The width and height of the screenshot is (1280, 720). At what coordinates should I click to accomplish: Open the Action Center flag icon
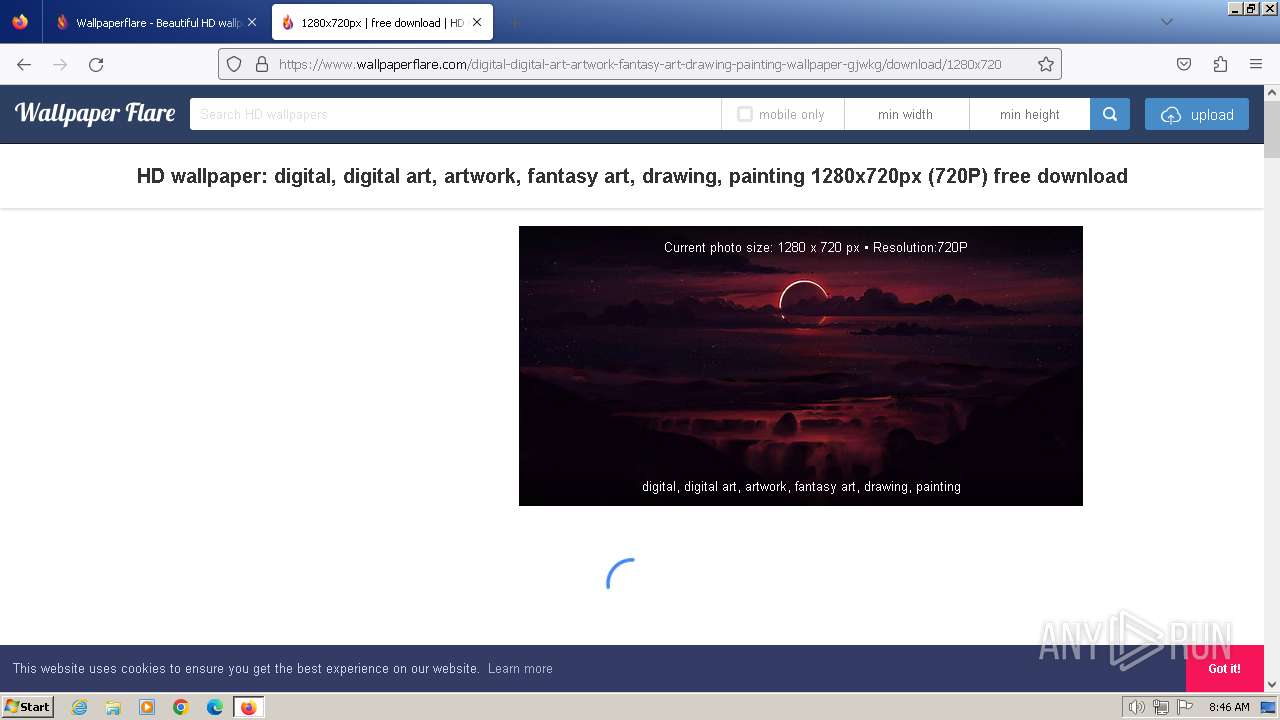point(1186,707)
